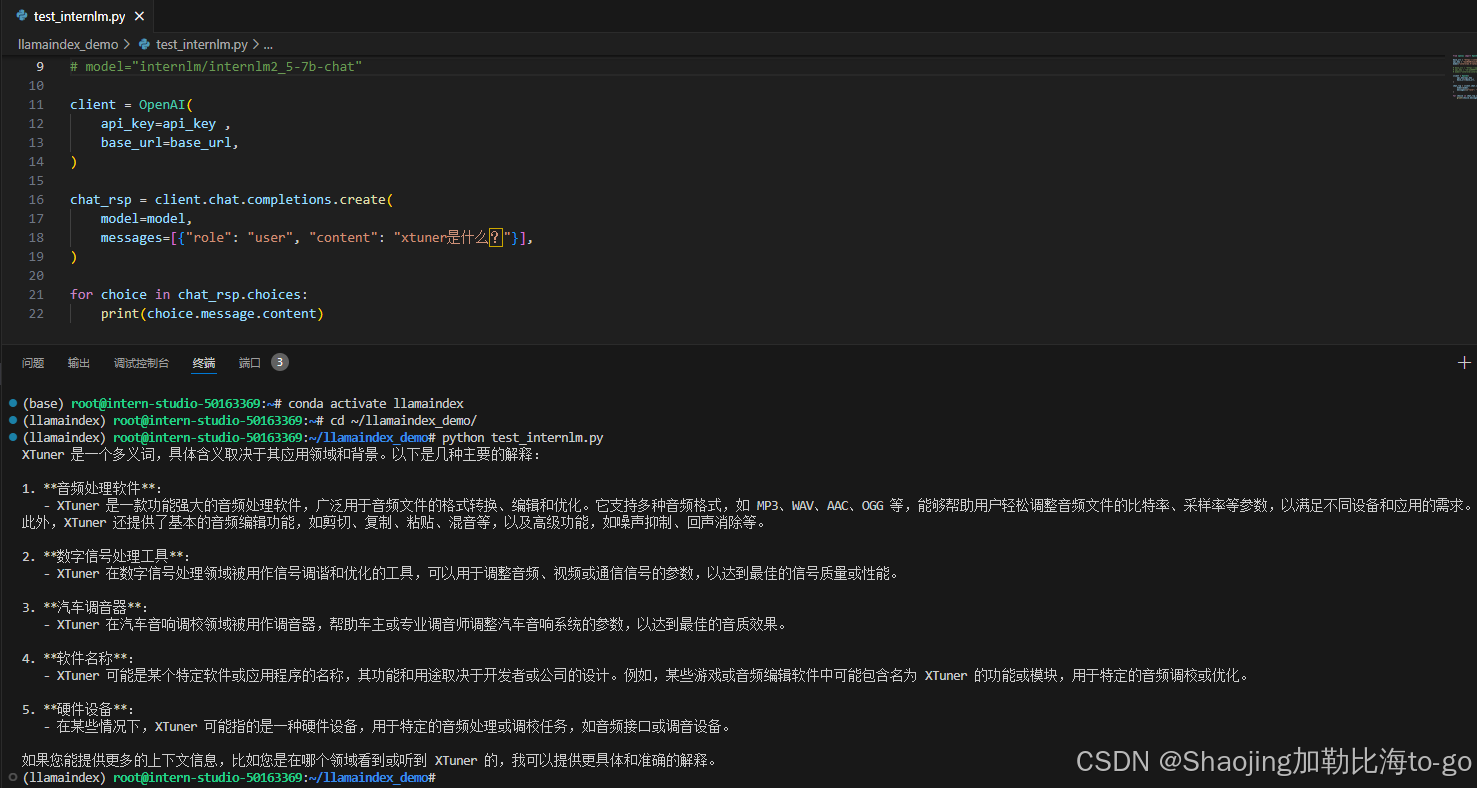This screenshot has height=788, width=1477.
Task: Click the plus icon to open a new terminal
Action: [1465, 362]
